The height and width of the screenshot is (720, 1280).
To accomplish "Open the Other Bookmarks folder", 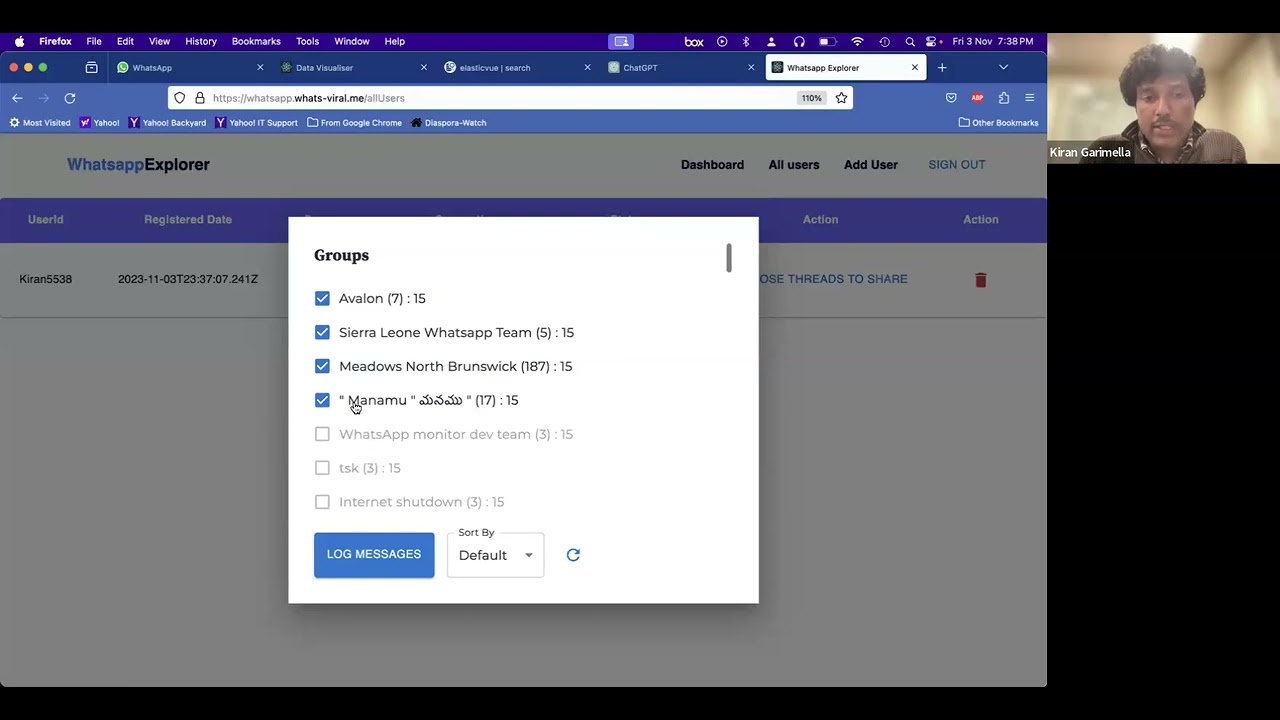I will click(x=998, y=123).
